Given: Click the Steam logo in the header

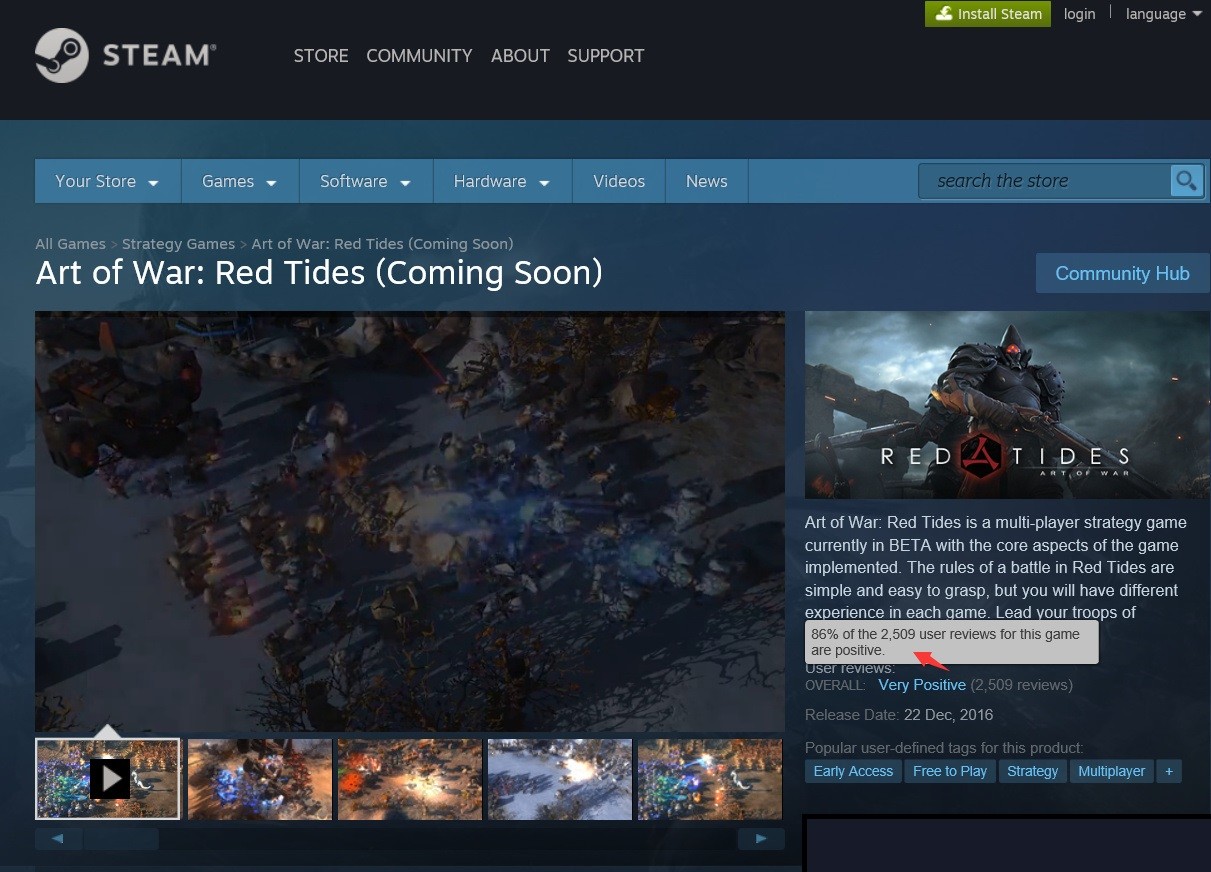Looking at the screenshot, I should pyautogui.click(x=125, y=55).
